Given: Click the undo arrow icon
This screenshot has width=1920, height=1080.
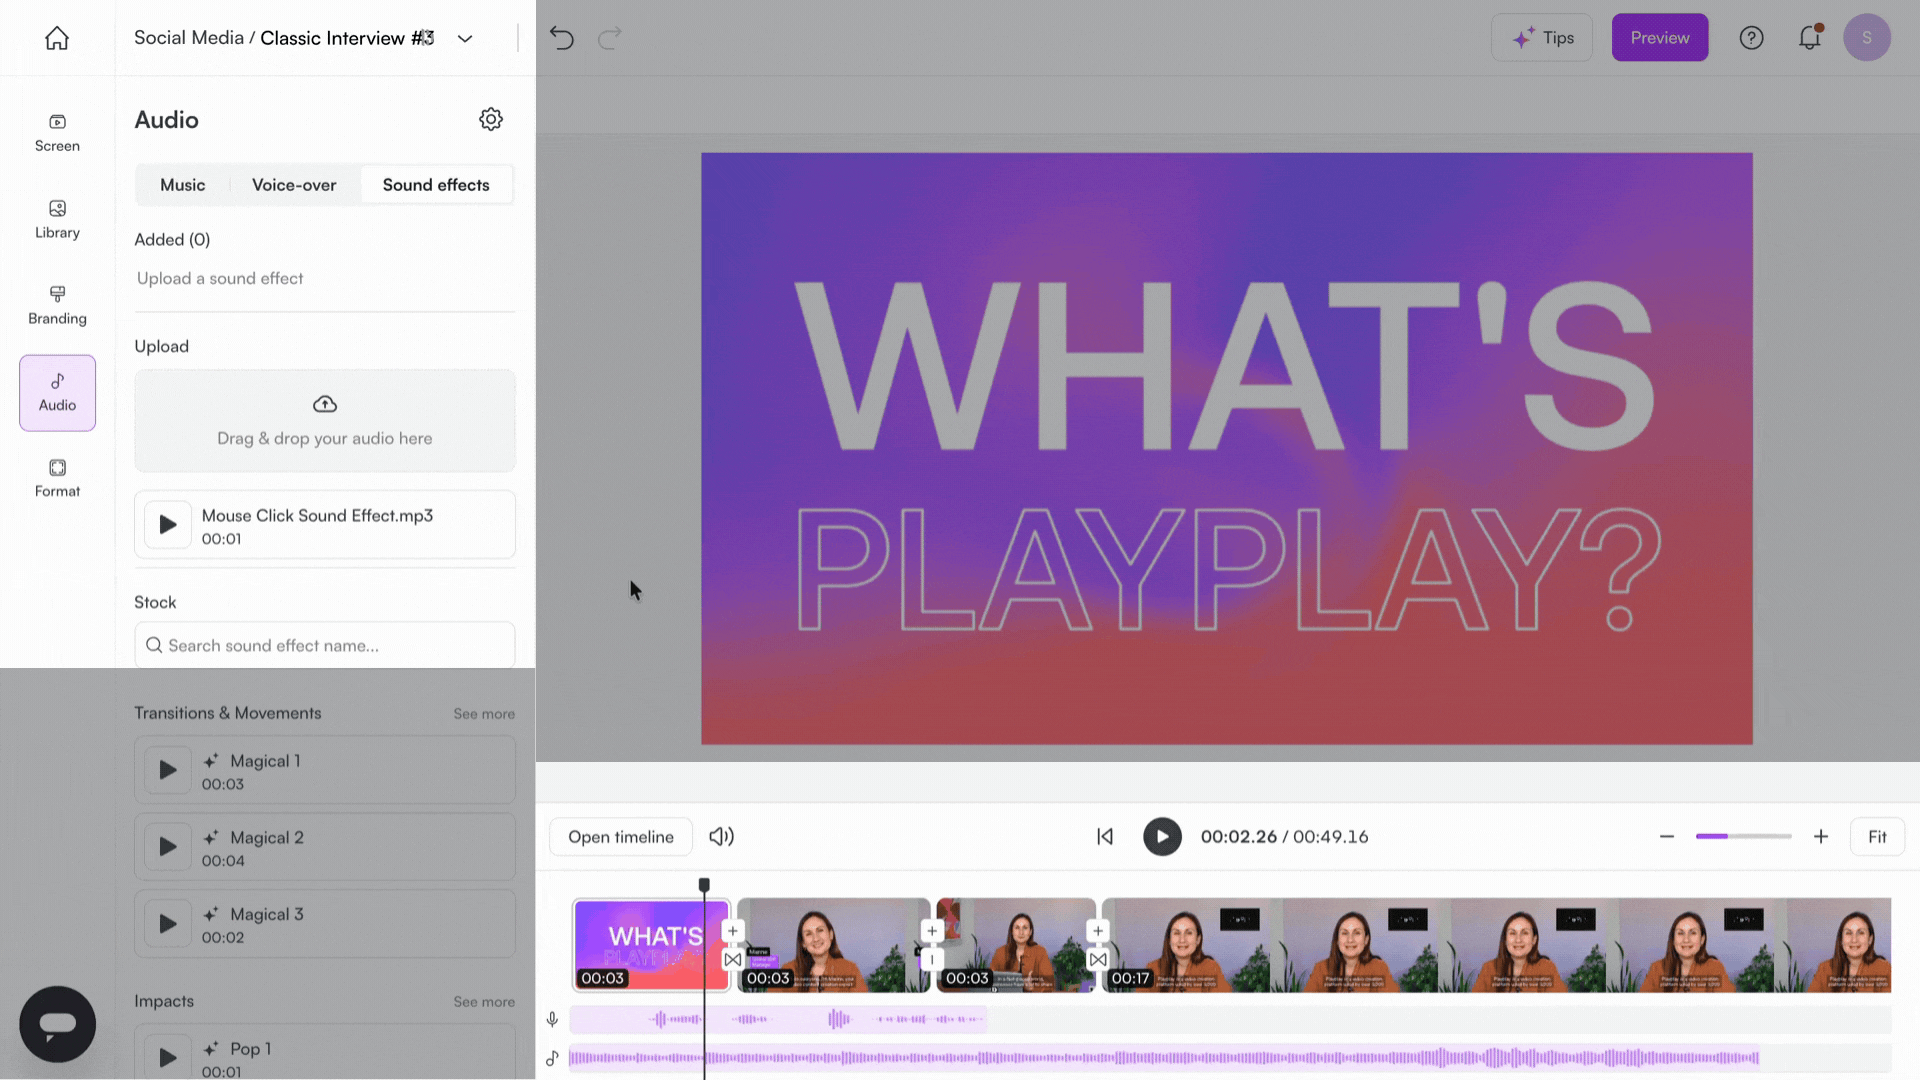Looking at the screenshot, I should (562, 38).
